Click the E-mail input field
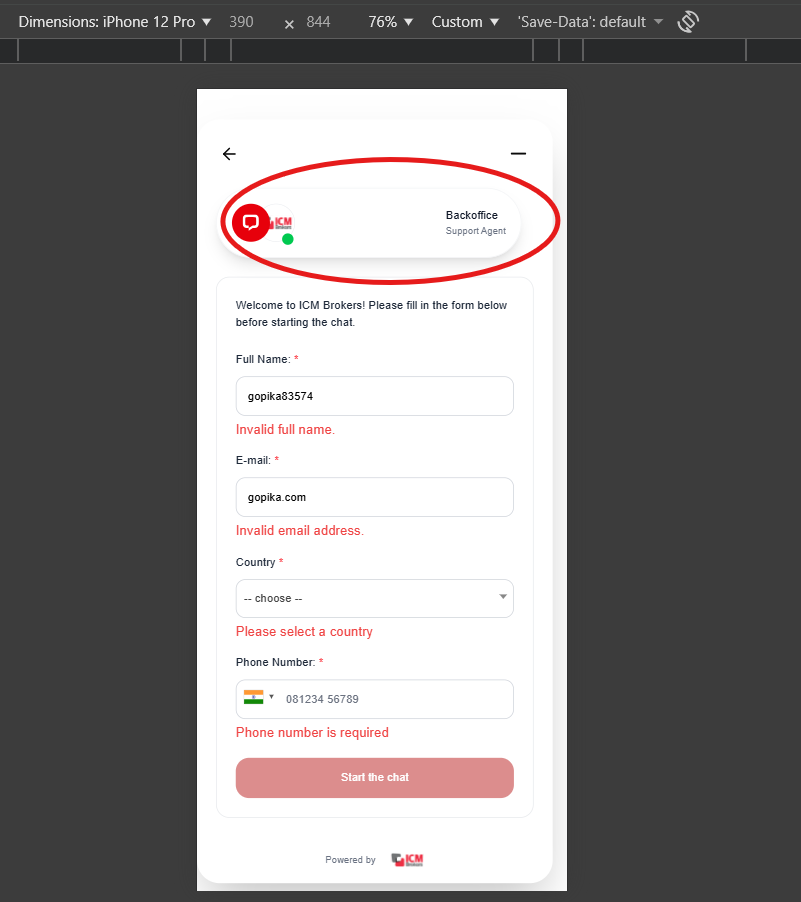The height and width of the screenshot is (902, 801). (375, 497)
